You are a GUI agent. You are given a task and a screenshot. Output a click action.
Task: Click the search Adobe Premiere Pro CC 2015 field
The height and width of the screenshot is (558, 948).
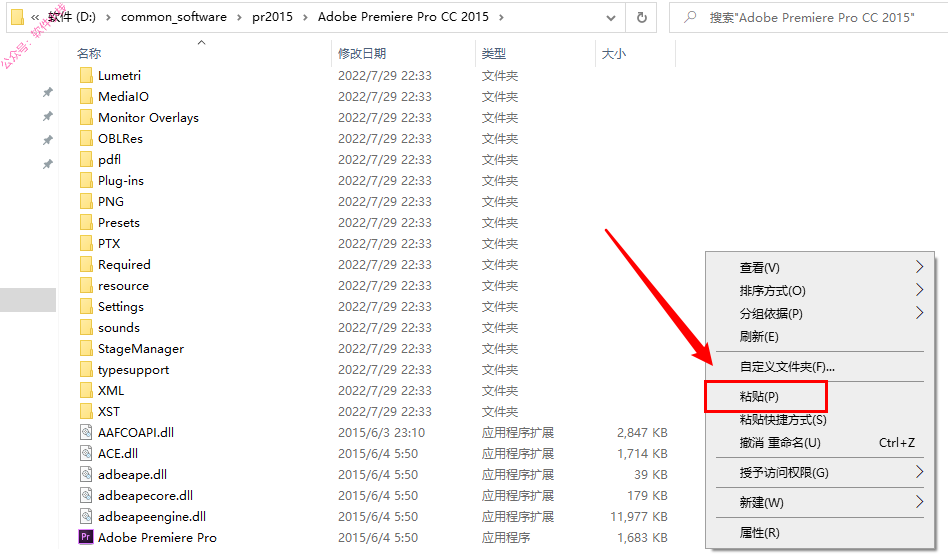pyautogui.click(x=811, y=18)
